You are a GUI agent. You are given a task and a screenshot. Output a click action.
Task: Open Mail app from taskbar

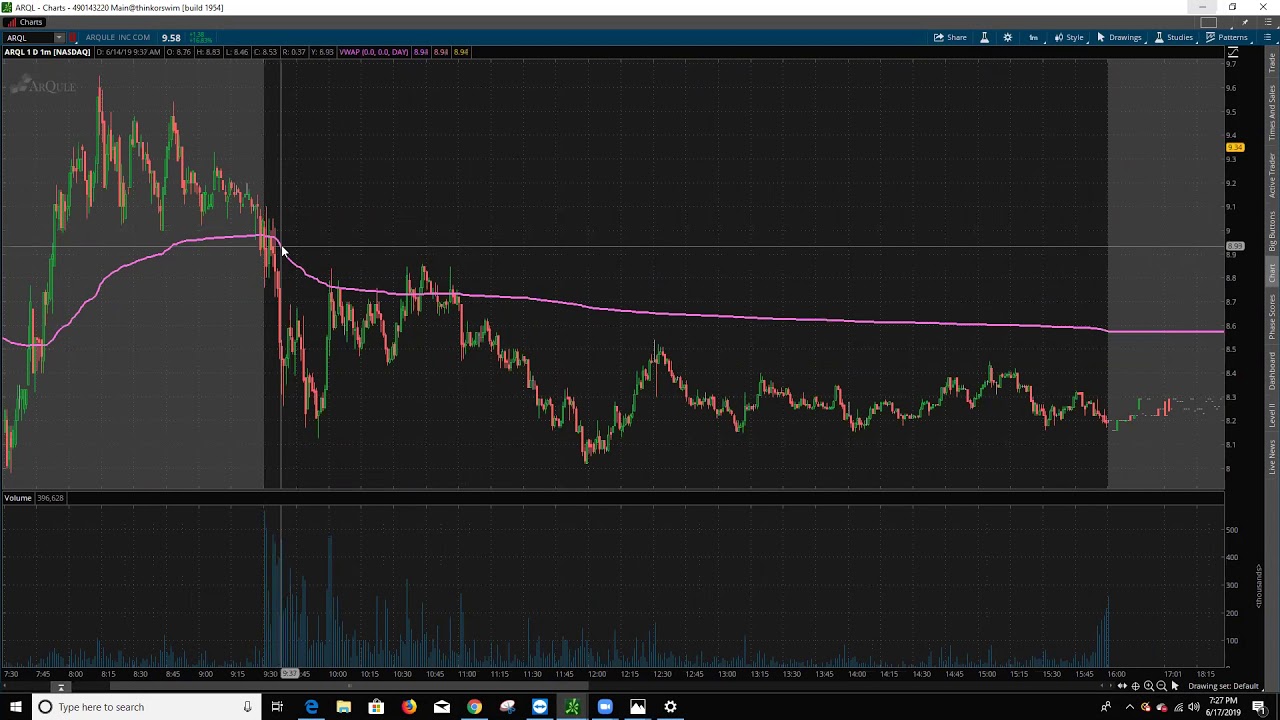(441, 707)
